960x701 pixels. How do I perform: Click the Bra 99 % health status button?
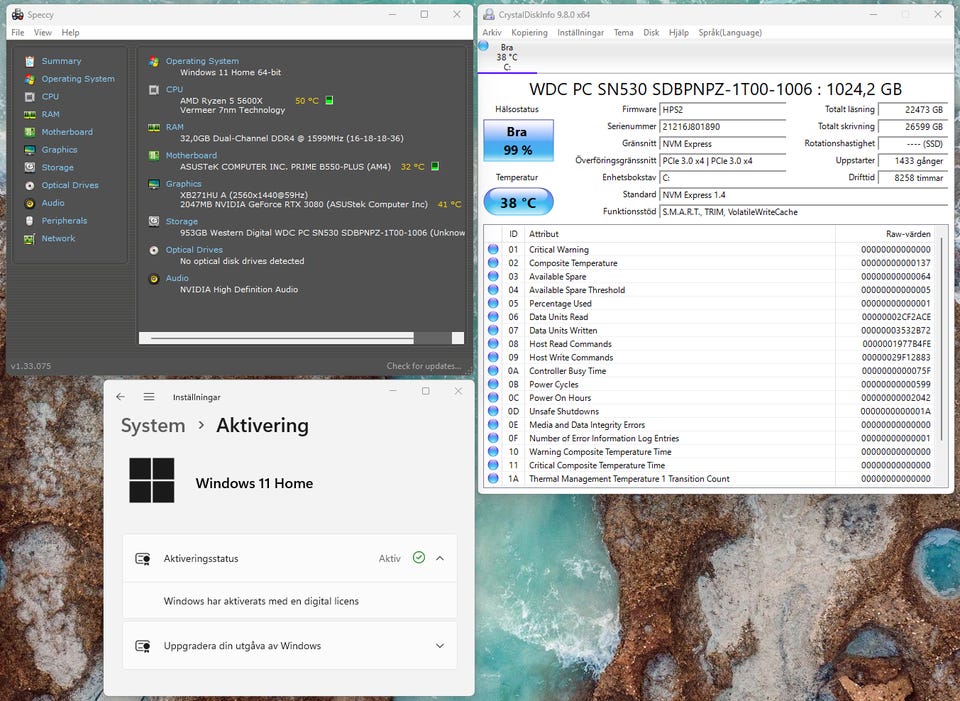click(x=517, y=141)
